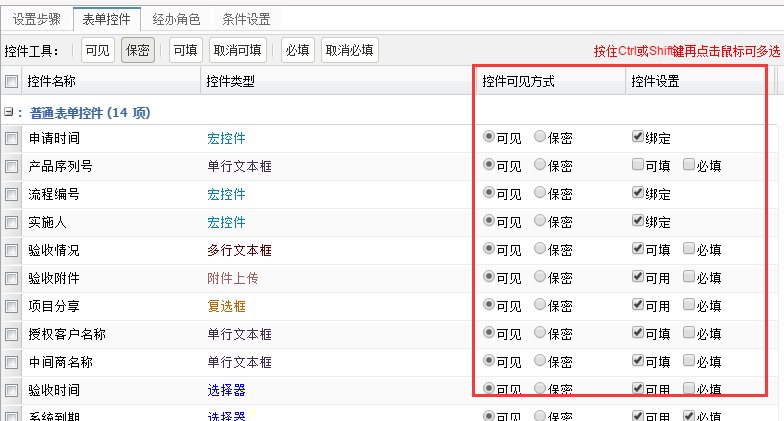Switch to the 设置步骤 tab
Screen dimensions: 784x421
tap(37, 18)
